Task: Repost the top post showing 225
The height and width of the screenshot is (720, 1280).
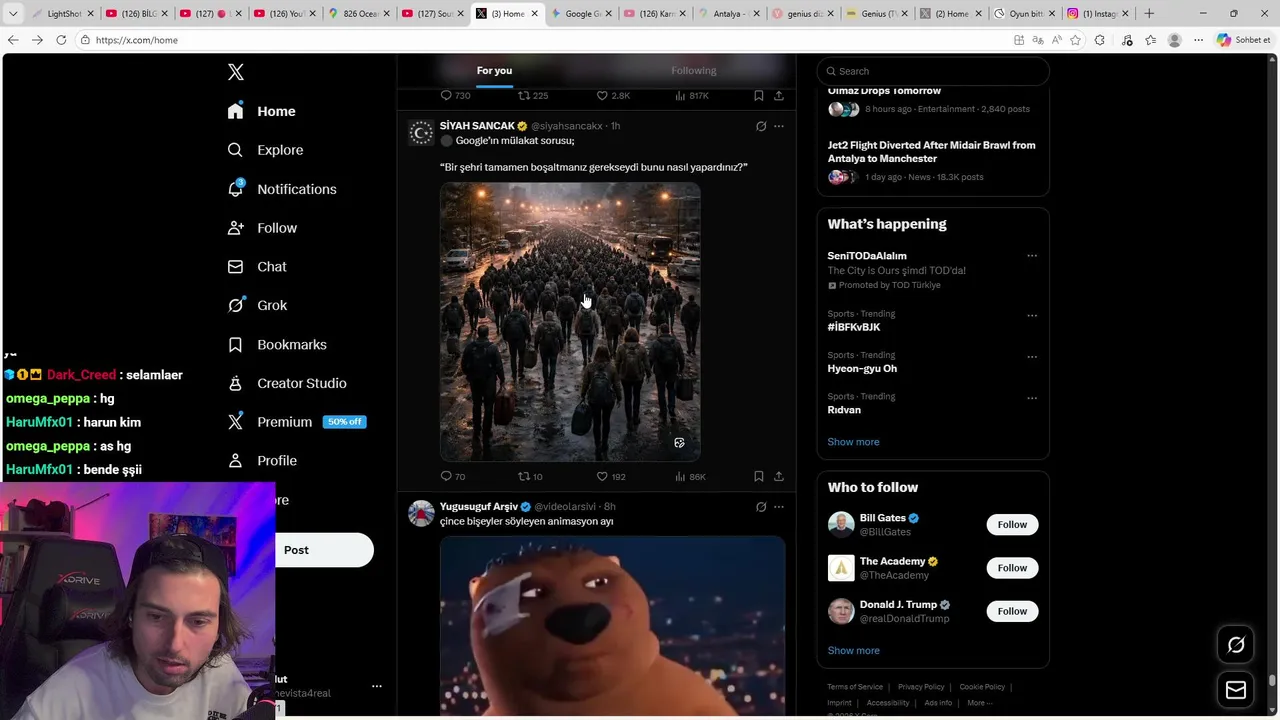Action: pos(533,95)
